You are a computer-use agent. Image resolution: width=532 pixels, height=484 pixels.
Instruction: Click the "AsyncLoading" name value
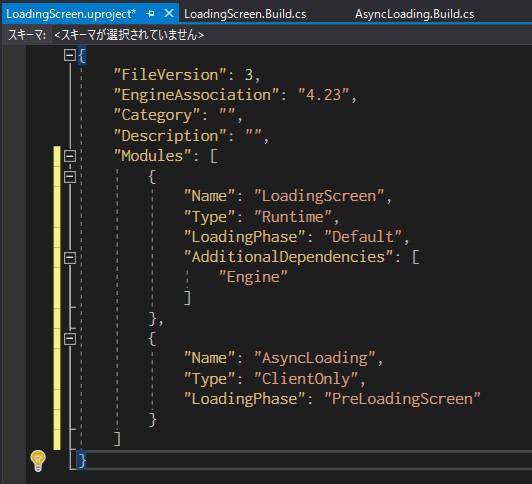pyautogui.click(x=315, y=358)
